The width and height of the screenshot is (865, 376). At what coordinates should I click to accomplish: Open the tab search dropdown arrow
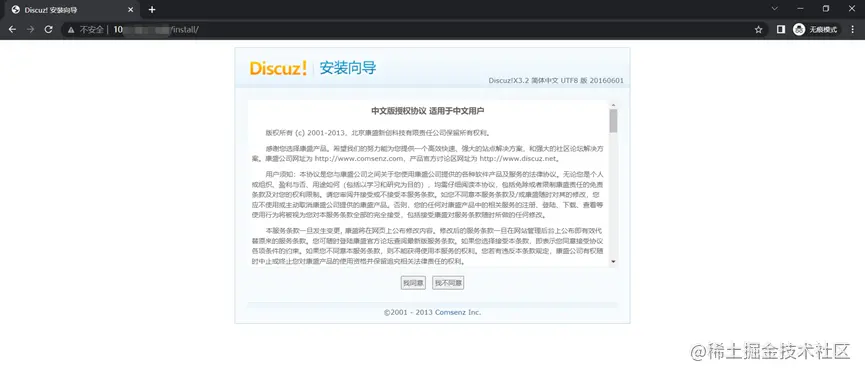[775, 8]
